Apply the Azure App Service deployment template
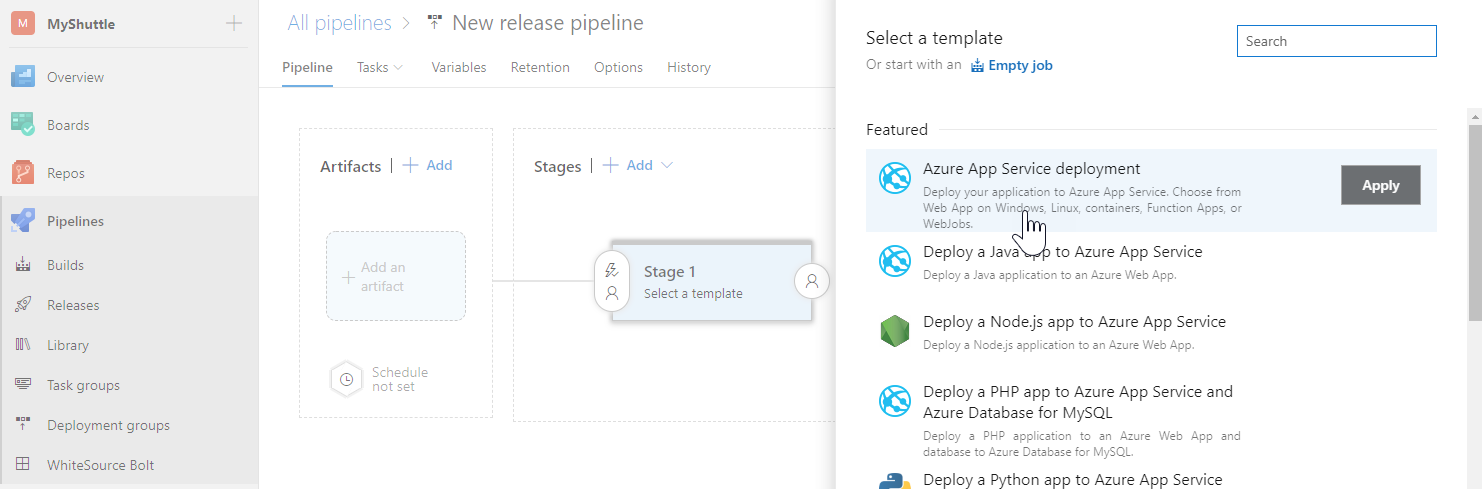The height and width of the screenshot is (489, 1482). tap(1380, 185)
